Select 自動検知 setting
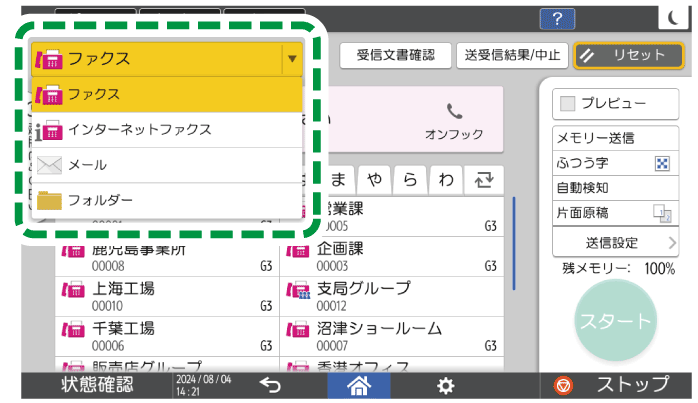Viewport: 698px width, 403px height. click(615, 188)
